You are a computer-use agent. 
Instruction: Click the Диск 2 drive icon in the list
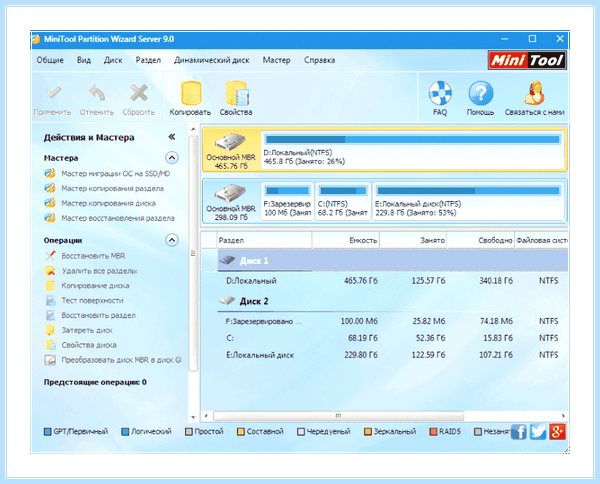tap(227, 301)
